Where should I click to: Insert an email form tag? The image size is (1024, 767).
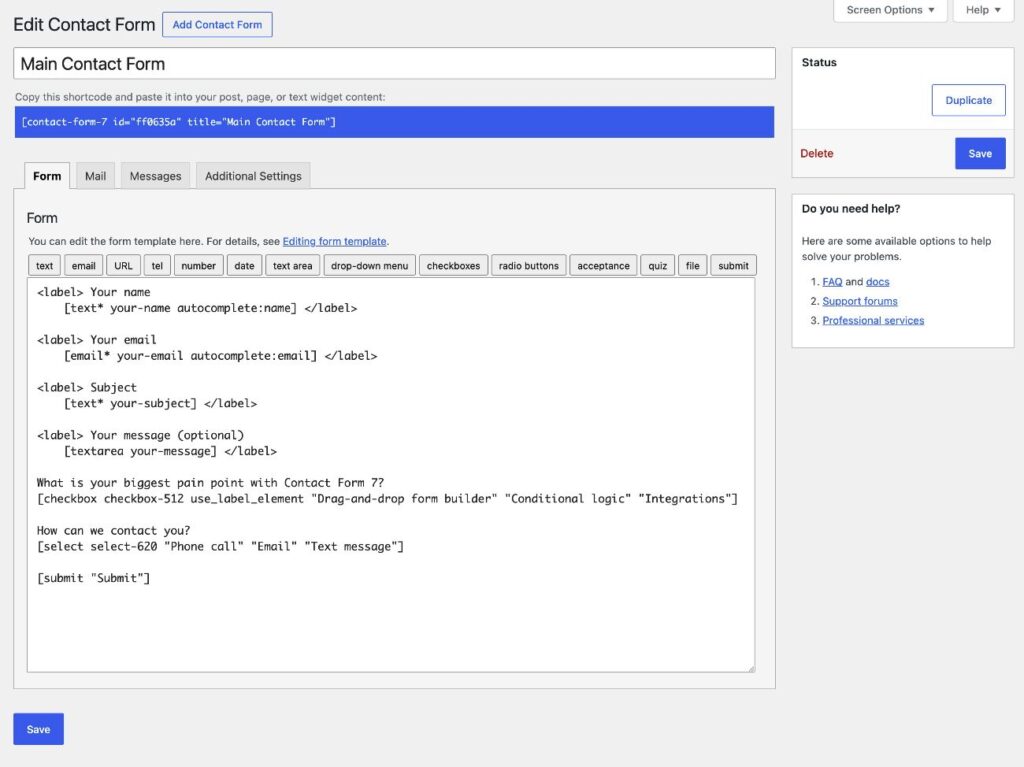84,266
